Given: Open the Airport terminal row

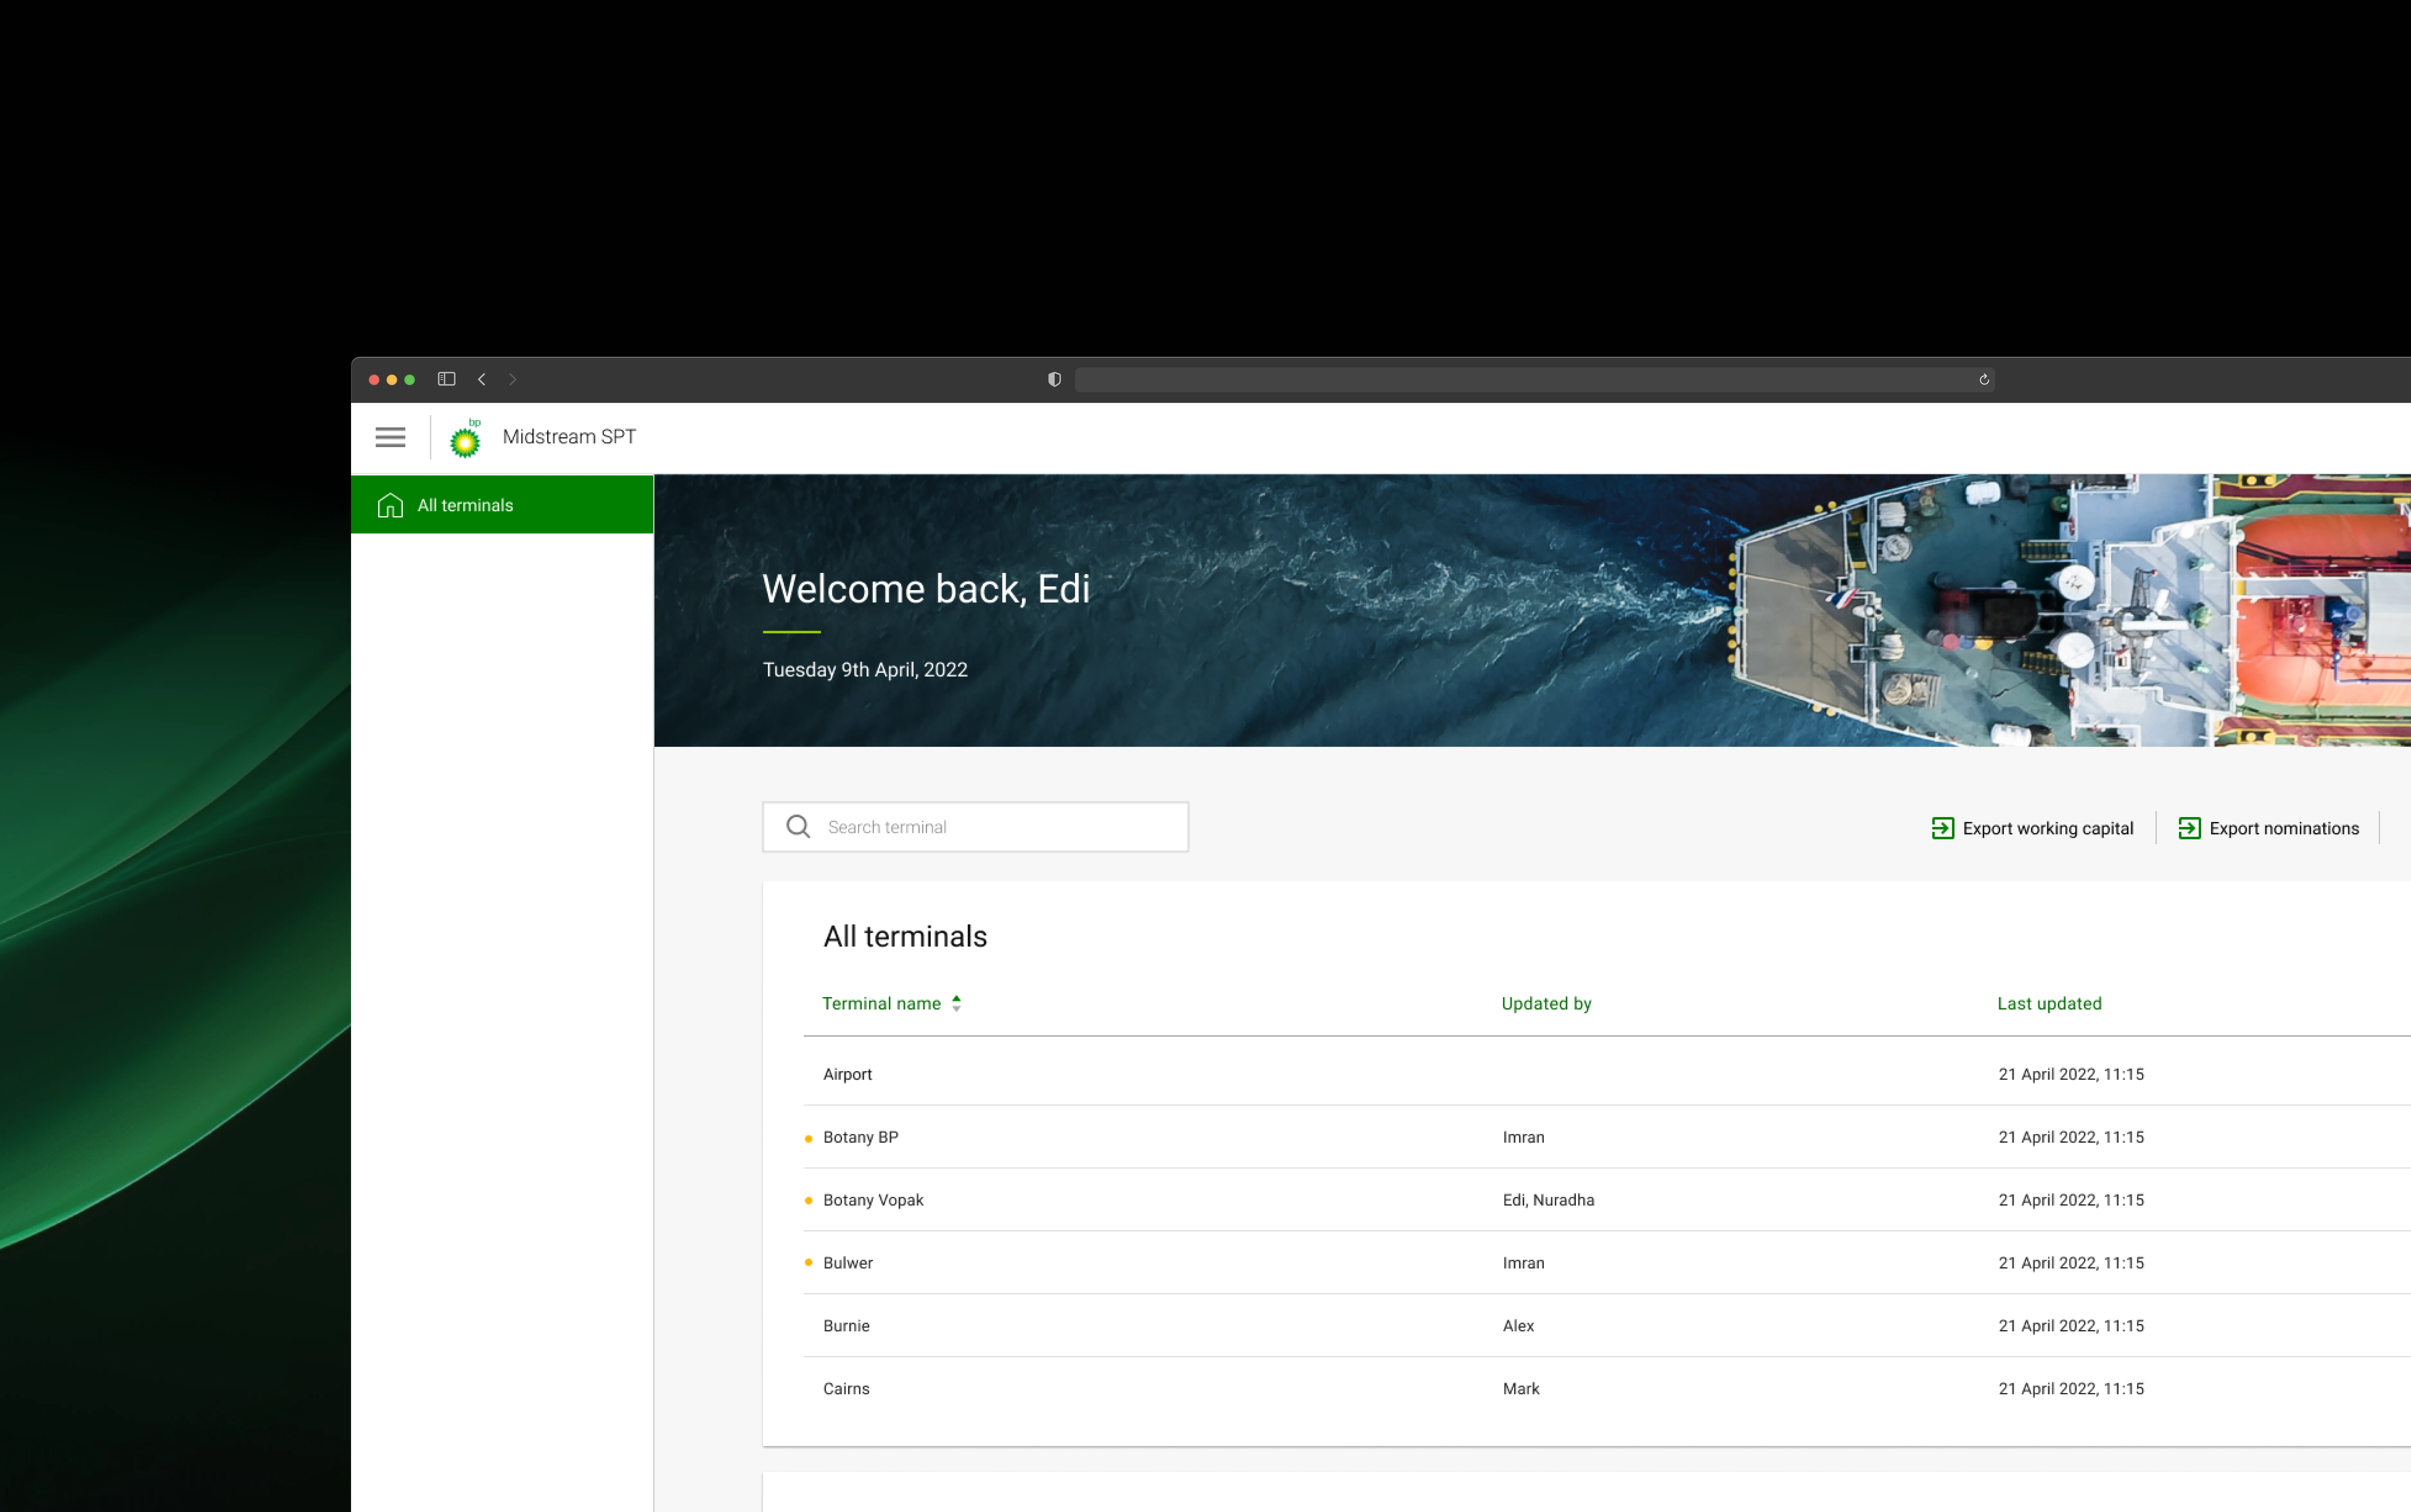Looking at the screenshot, I should [847, 1074].
